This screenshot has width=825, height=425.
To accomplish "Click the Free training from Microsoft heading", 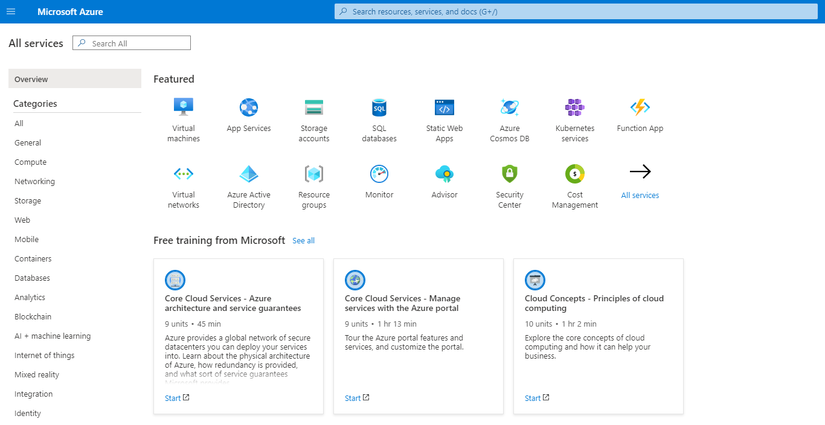I will [x=219, y=240].
